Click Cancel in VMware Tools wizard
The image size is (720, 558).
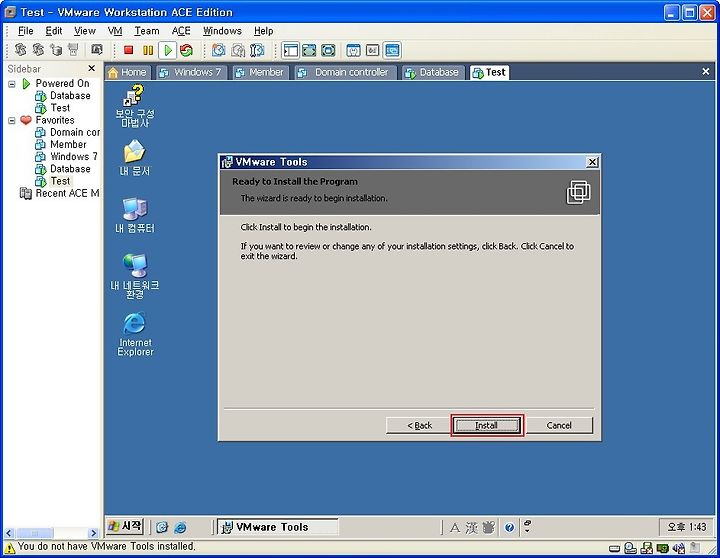click(x=559, y=425)
